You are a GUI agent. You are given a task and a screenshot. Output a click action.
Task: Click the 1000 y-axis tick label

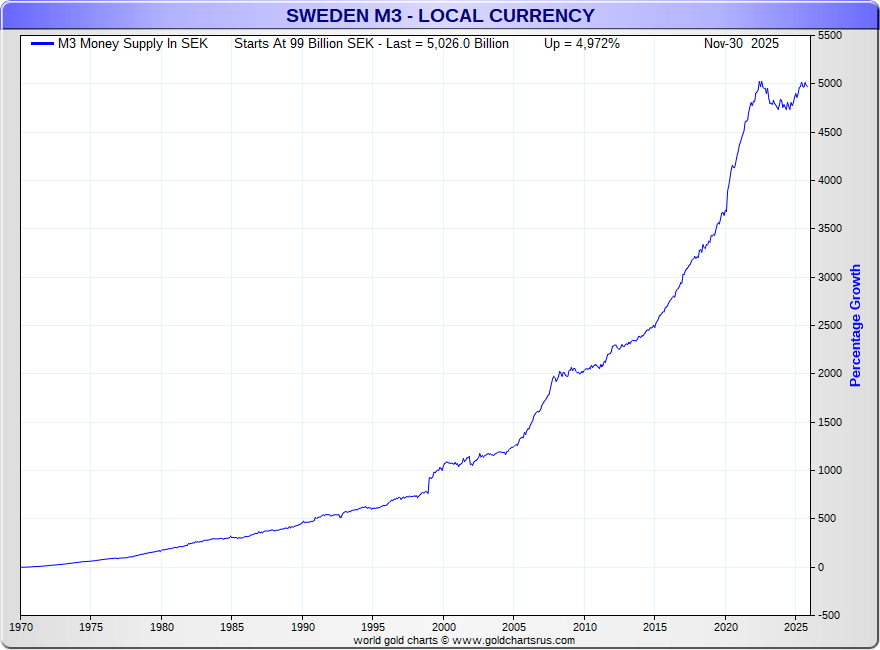click(830, 470)
